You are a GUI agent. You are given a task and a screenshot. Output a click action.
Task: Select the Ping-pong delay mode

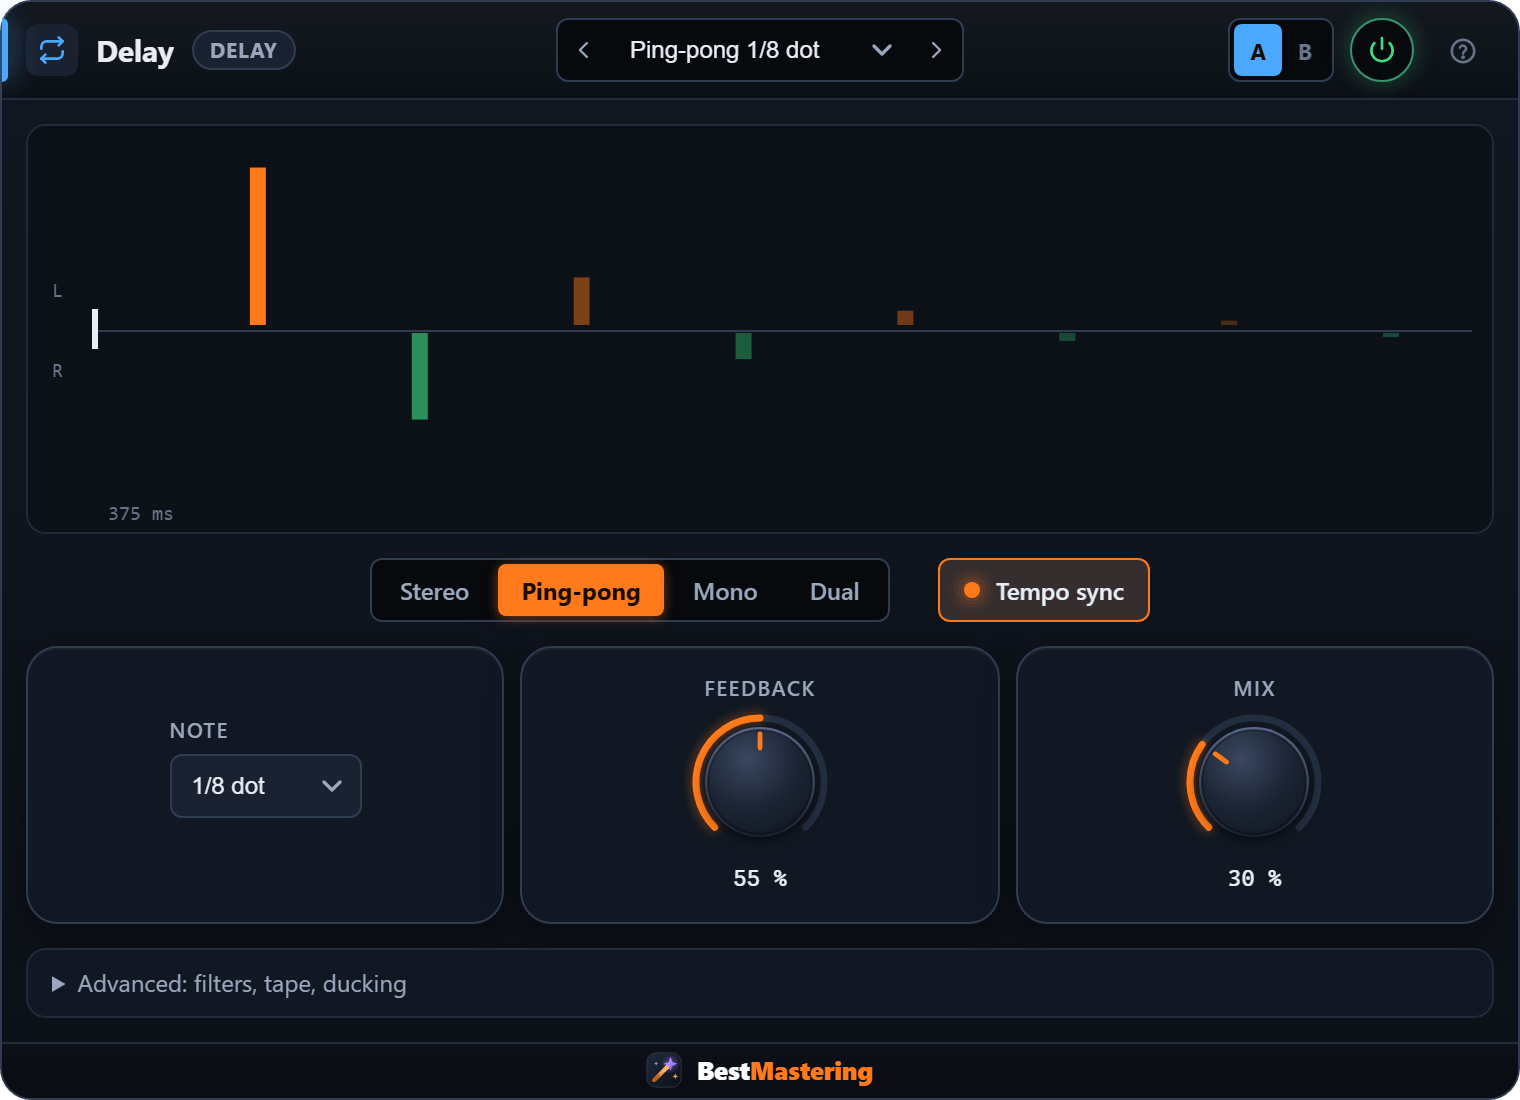[581, 591]
